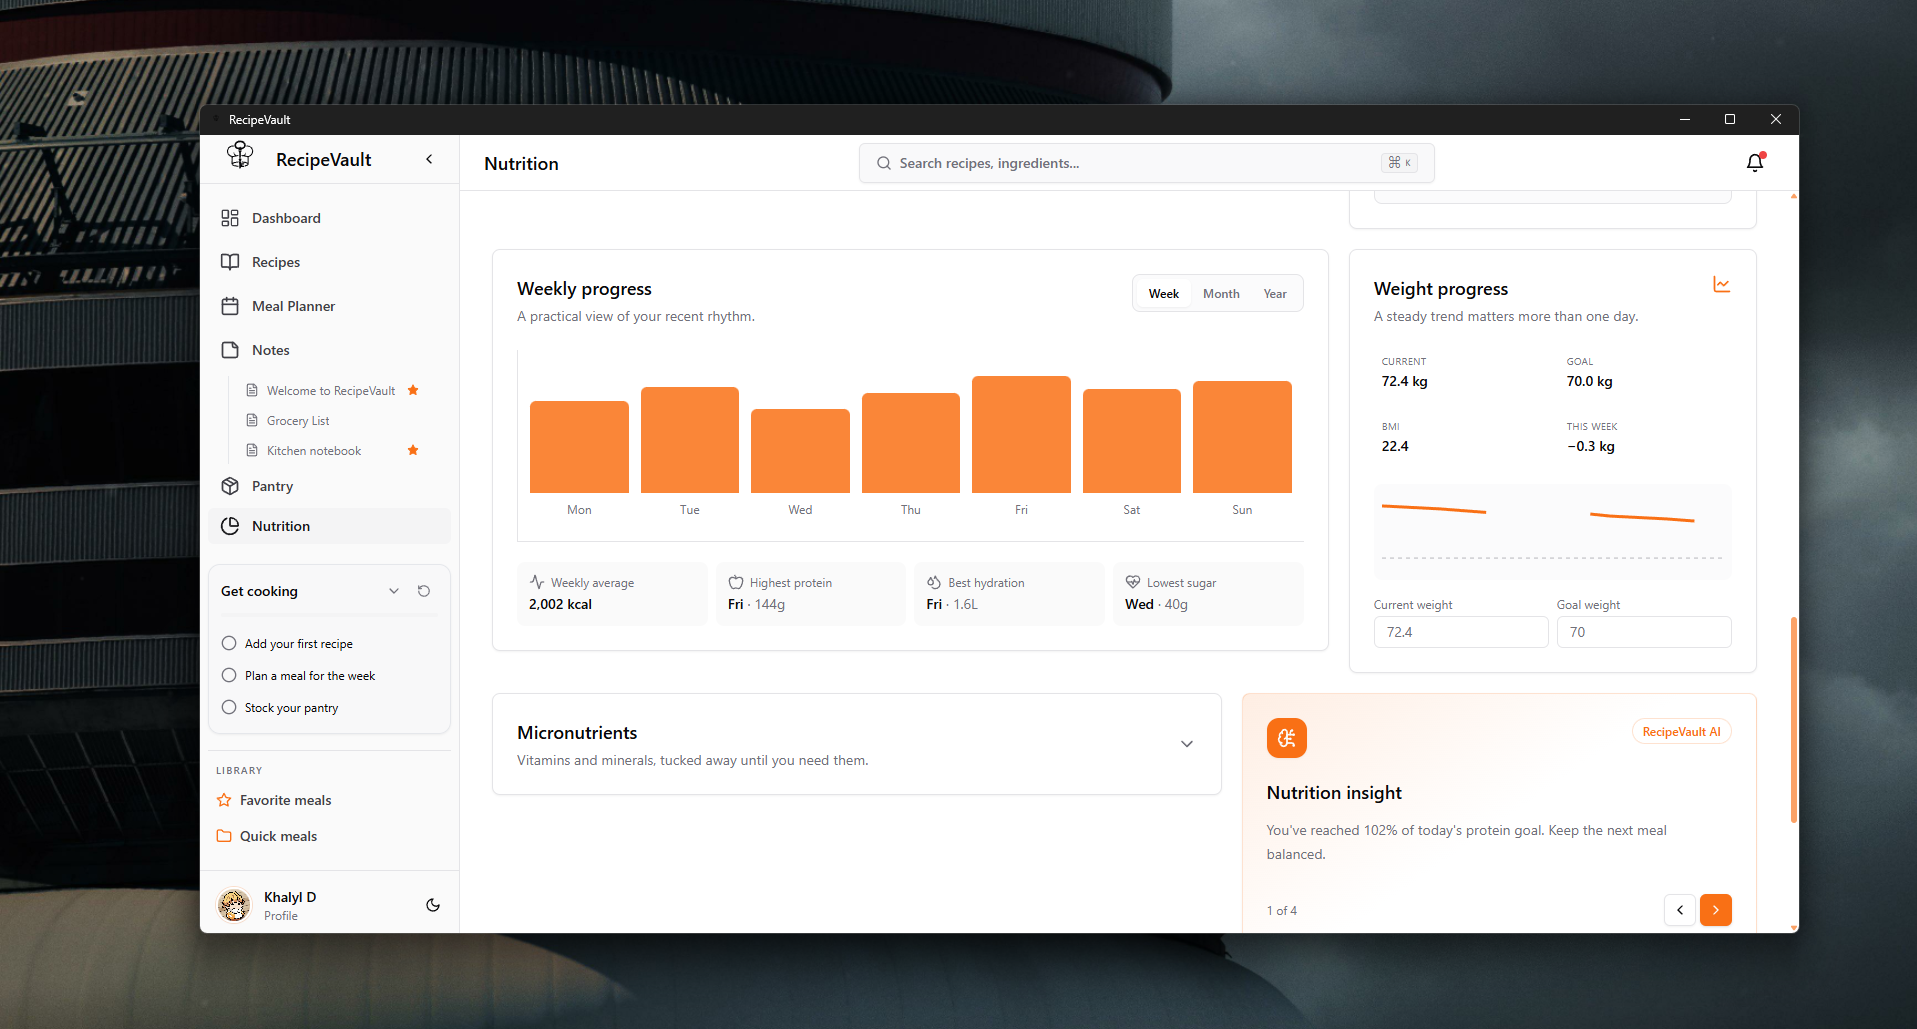1917x1029 pixels.
Task: Click the Grocery List document icon
Action: click(252, 420)
